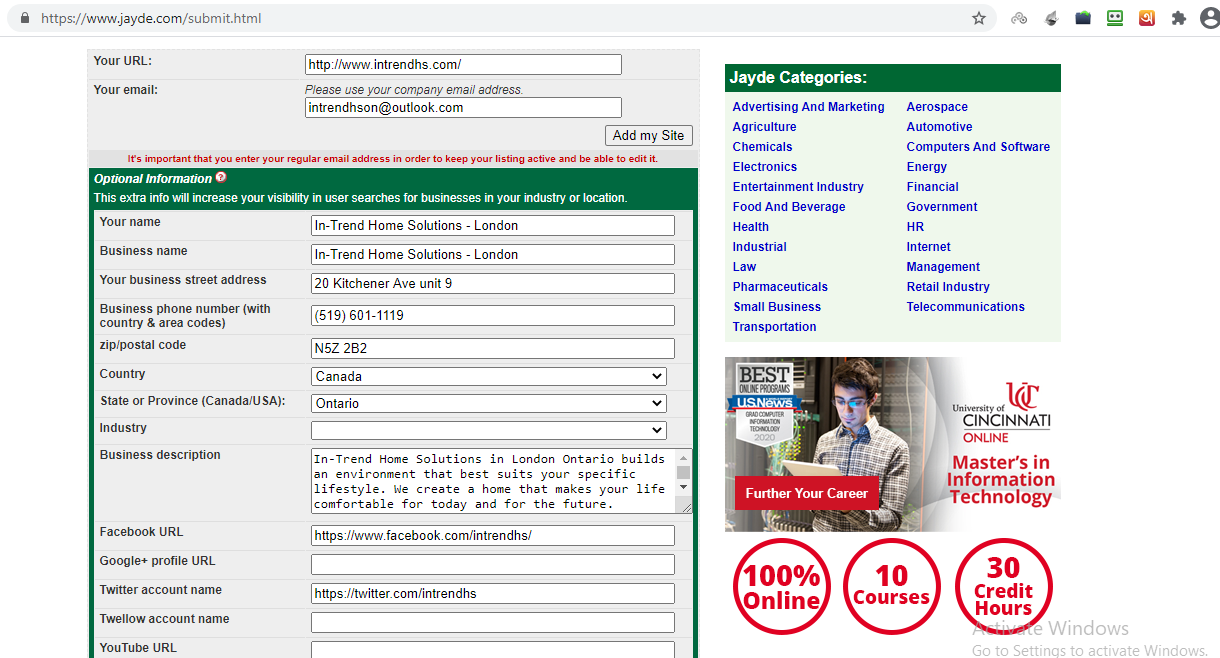Open the Financial category link
The width and height of the screenshot is (1220, 658).
click(932, 187)
